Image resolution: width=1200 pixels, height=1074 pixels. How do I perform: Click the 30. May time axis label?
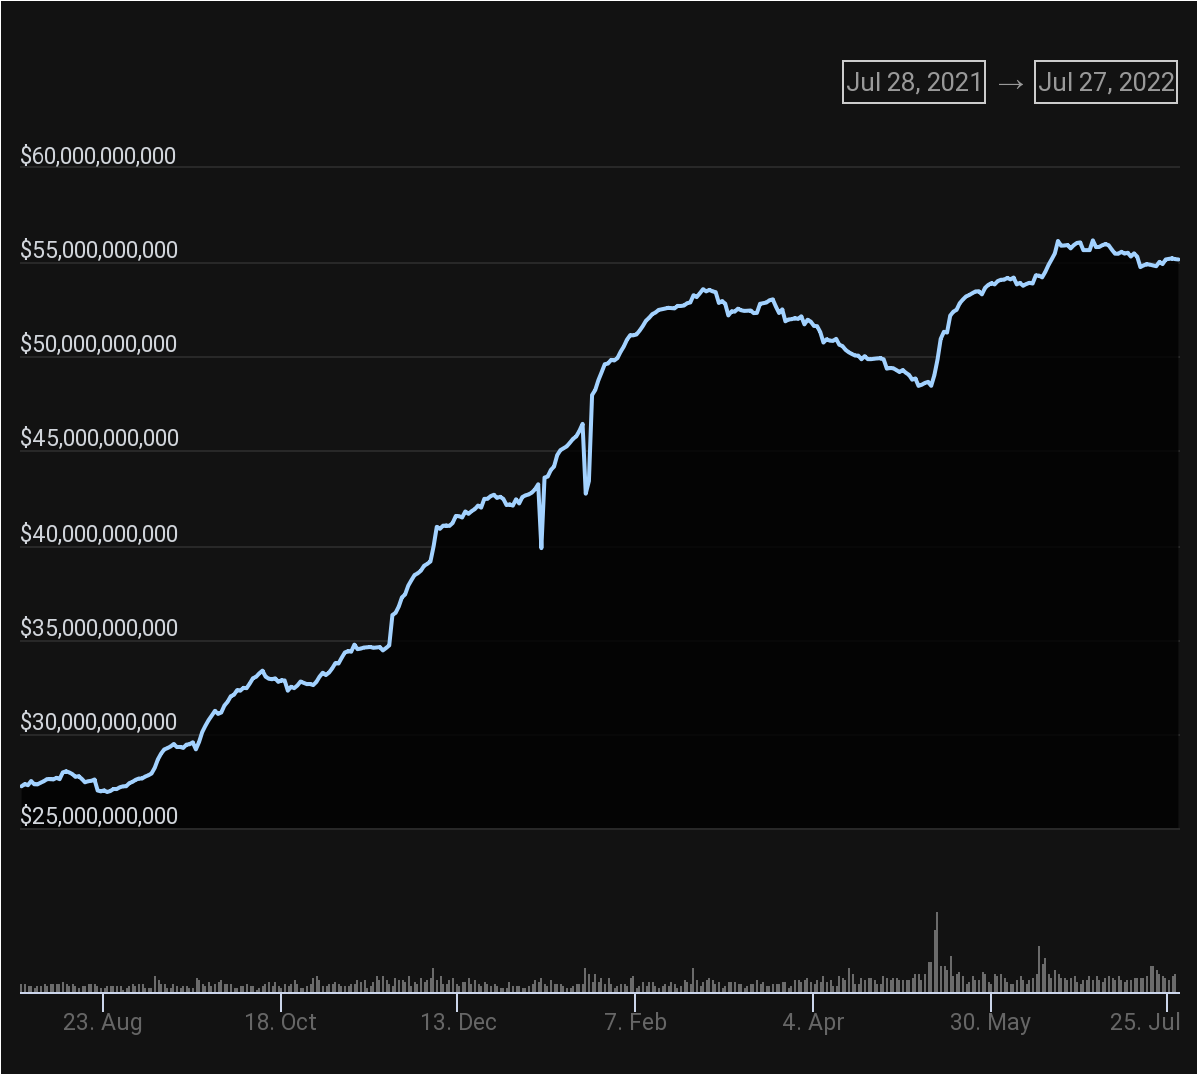[x=990, y=1022]
